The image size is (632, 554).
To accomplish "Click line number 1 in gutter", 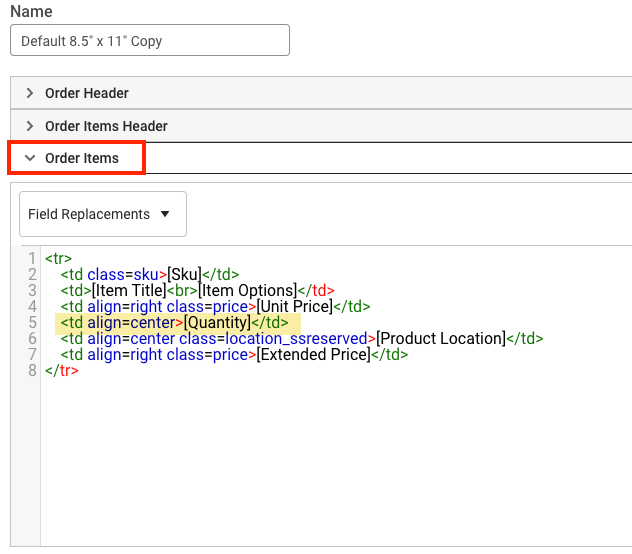I will (32, 258).
